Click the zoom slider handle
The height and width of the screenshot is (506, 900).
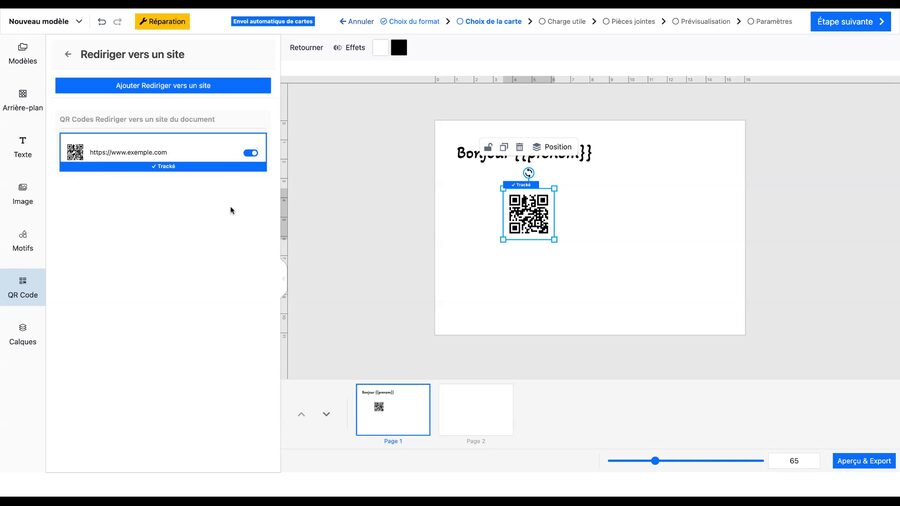(x=655, y=461)
